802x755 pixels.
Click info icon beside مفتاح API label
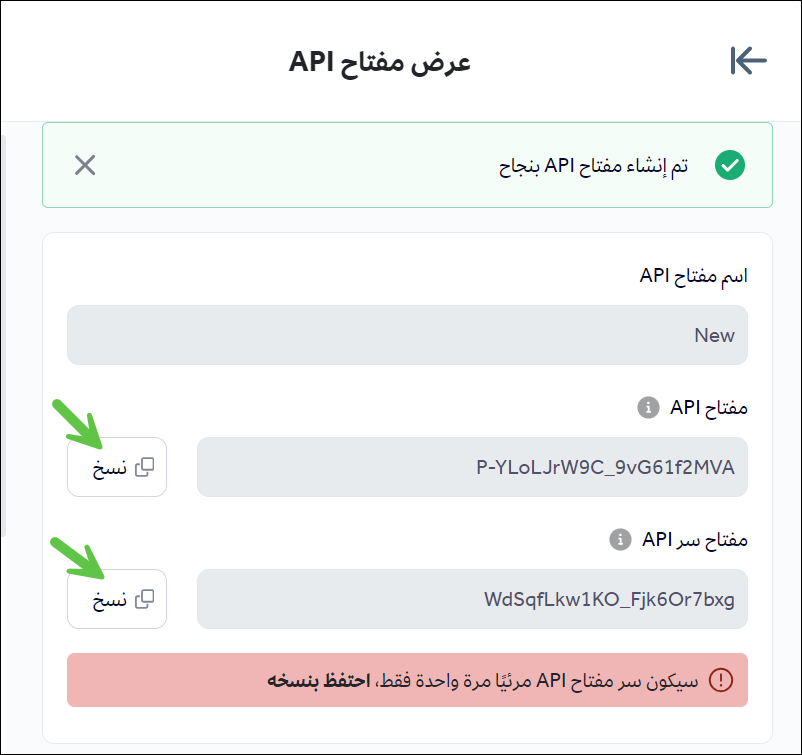(647, 407)
